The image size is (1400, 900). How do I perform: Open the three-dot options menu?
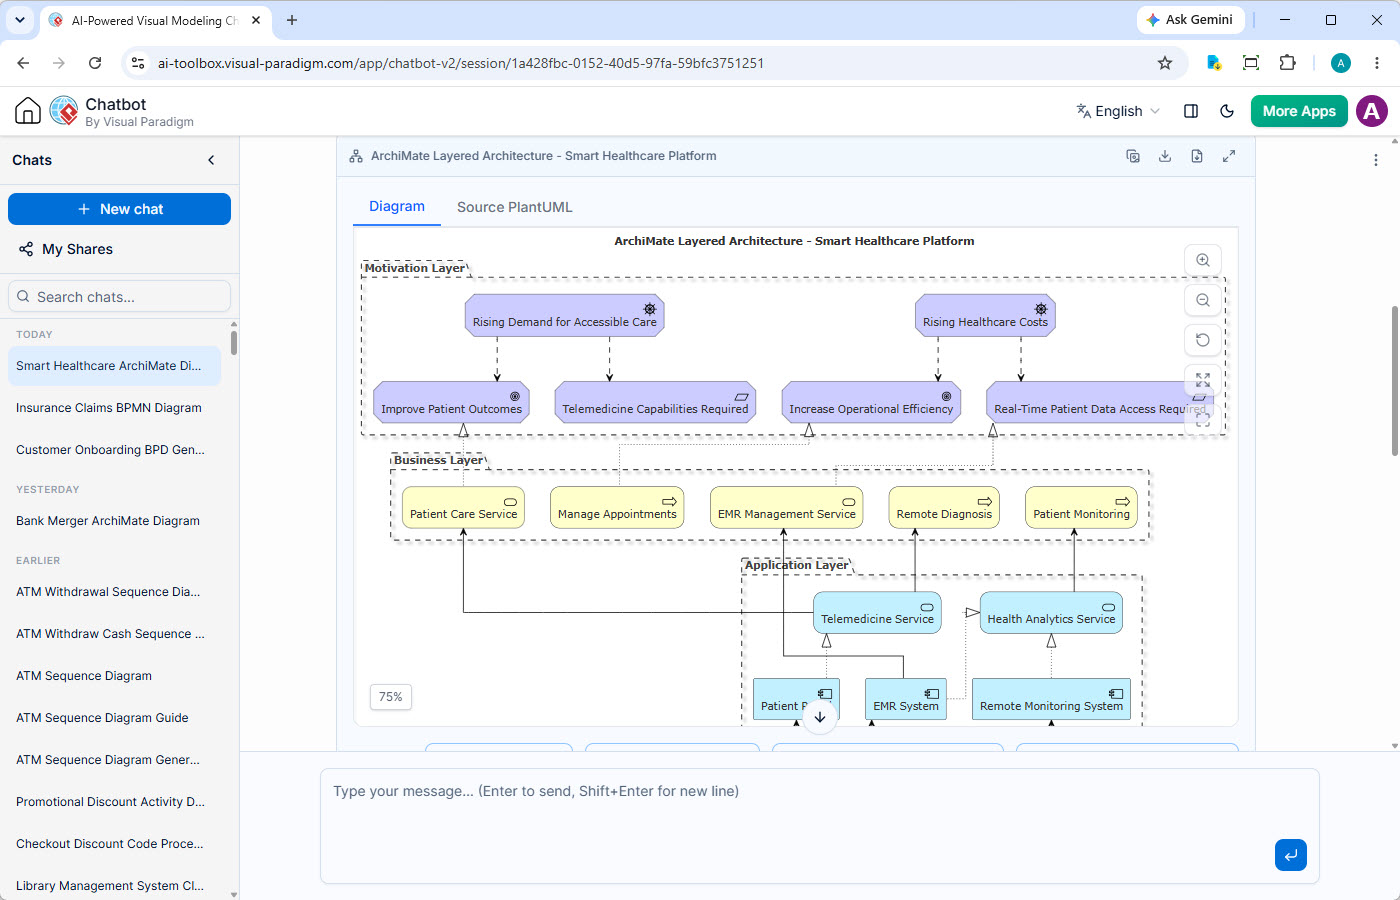click(x=1376, y=160)
